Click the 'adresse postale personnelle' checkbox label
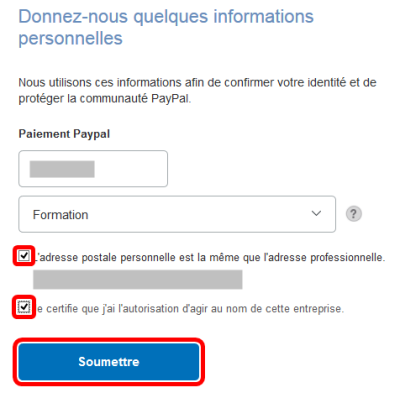Viewport: 400px width, 398px height. click(x=210, y=257)
